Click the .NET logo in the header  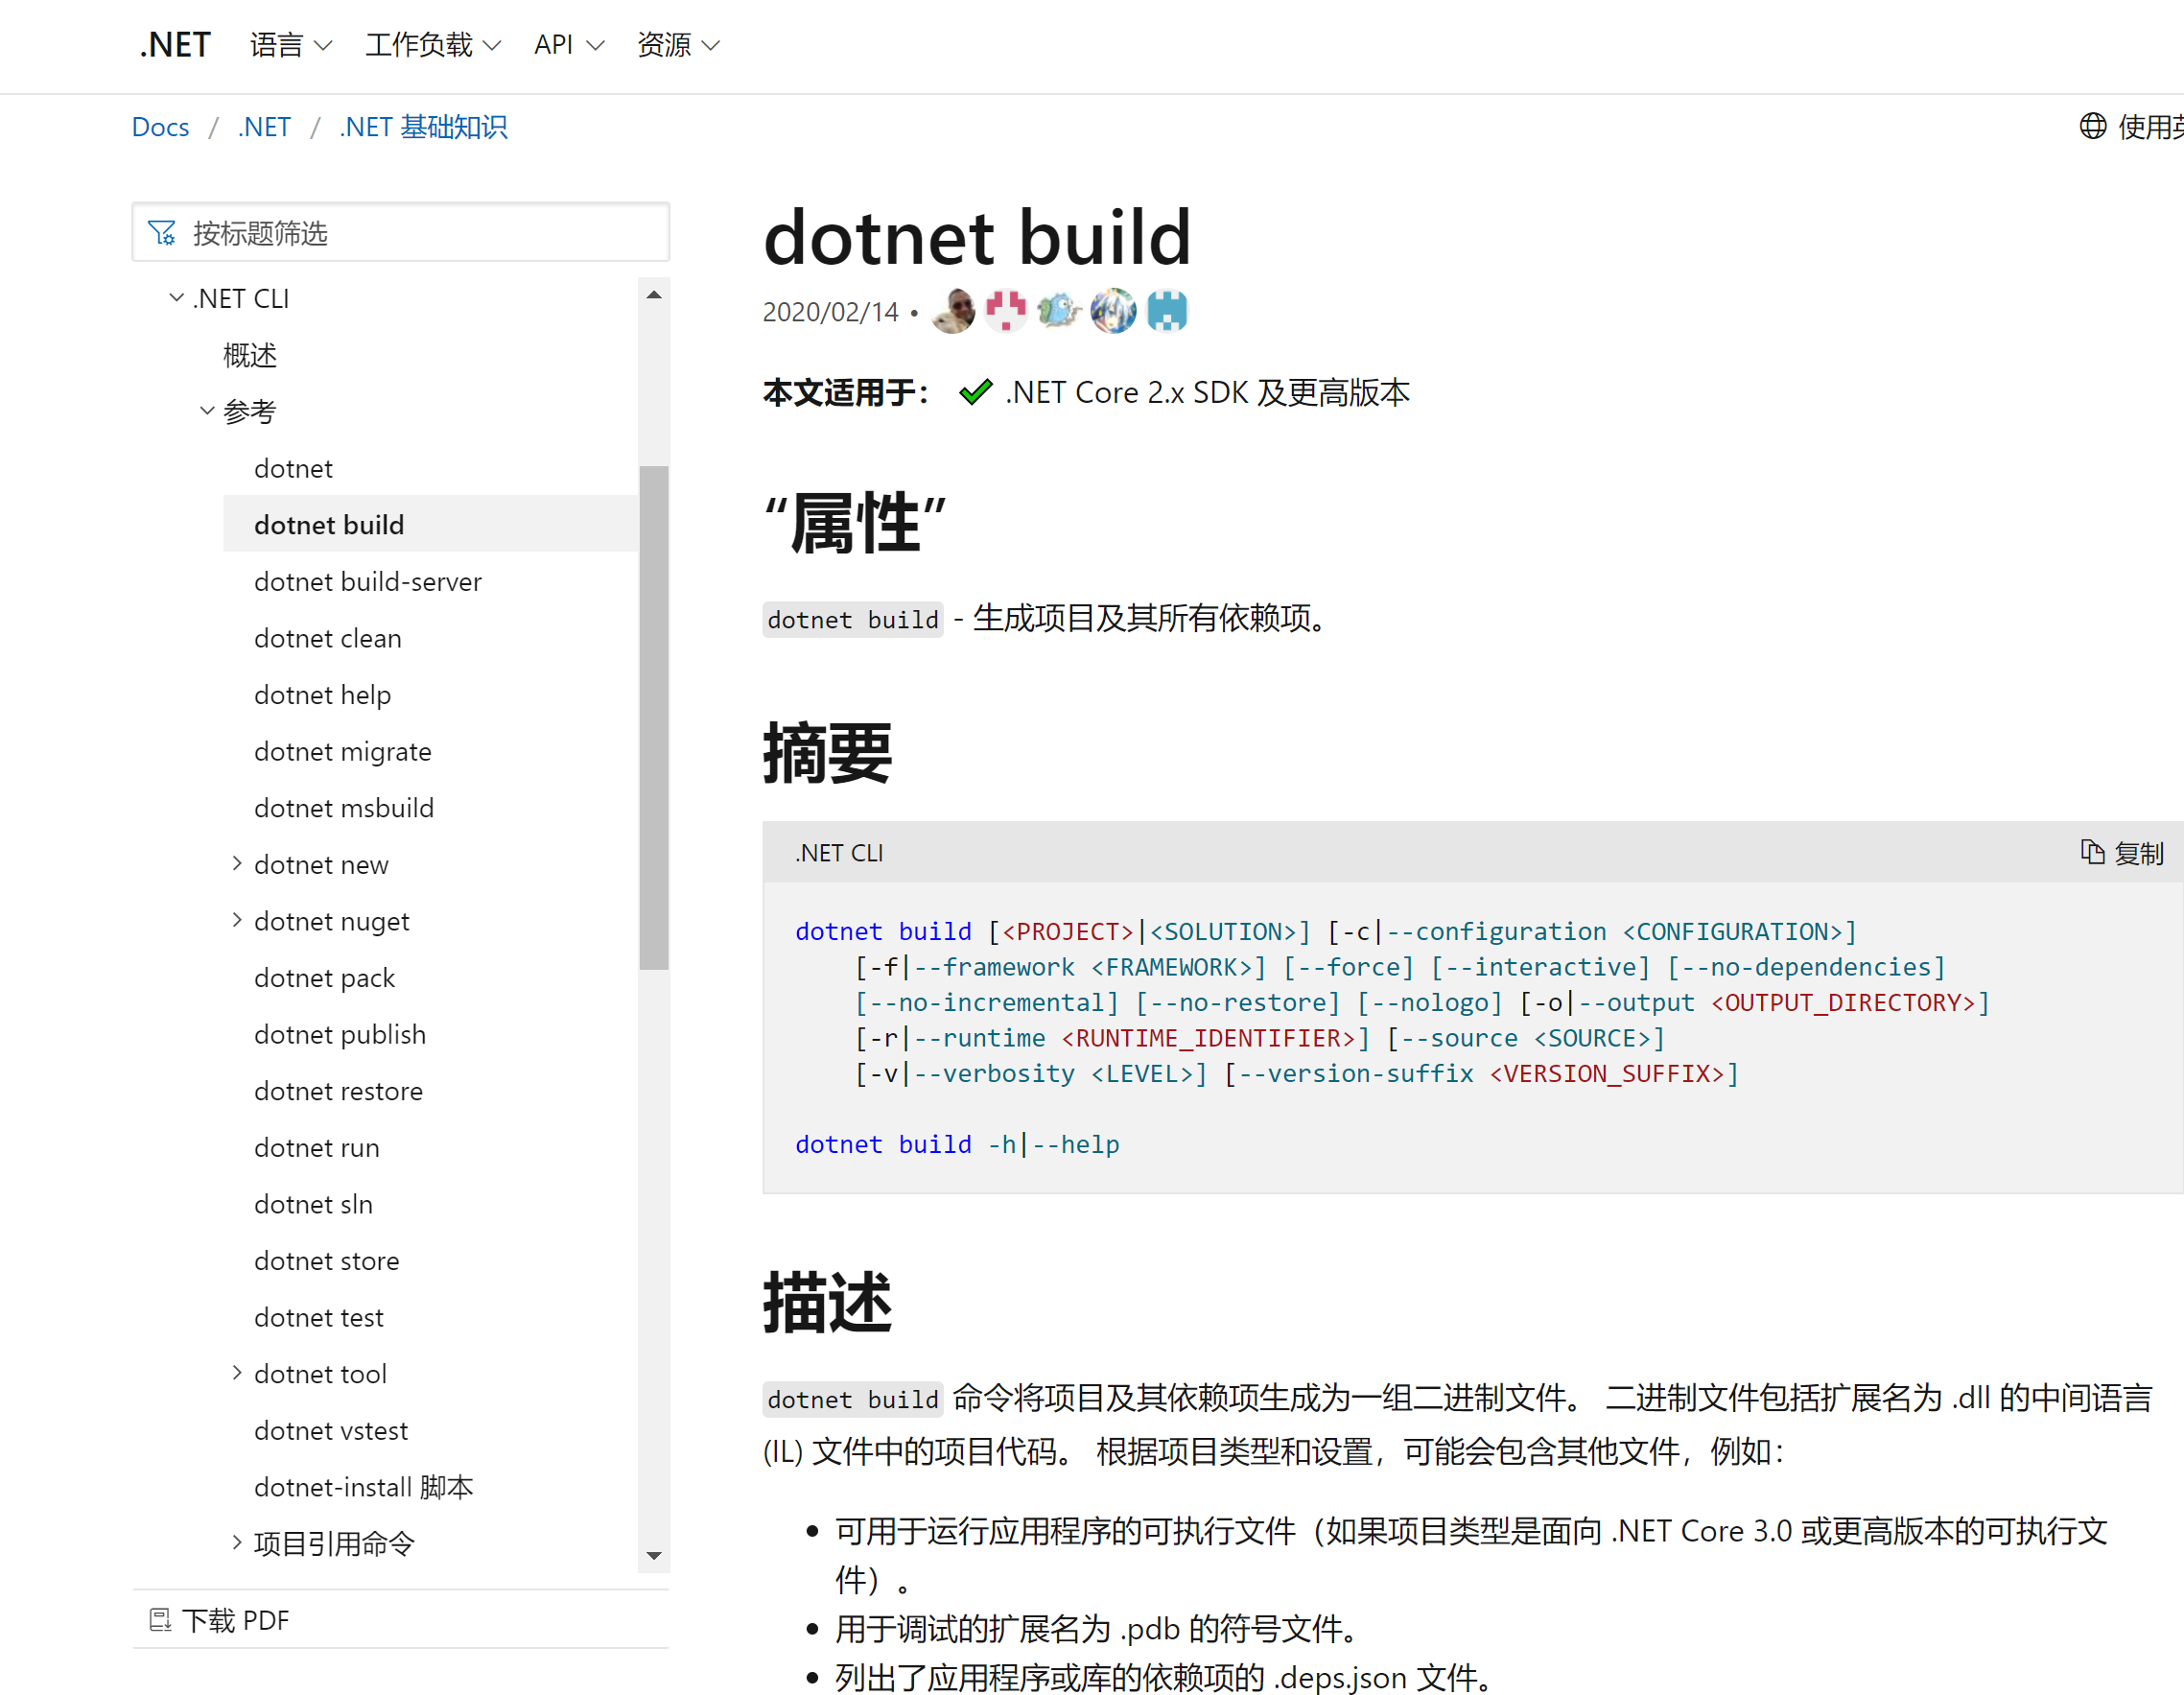click(175, 45)
